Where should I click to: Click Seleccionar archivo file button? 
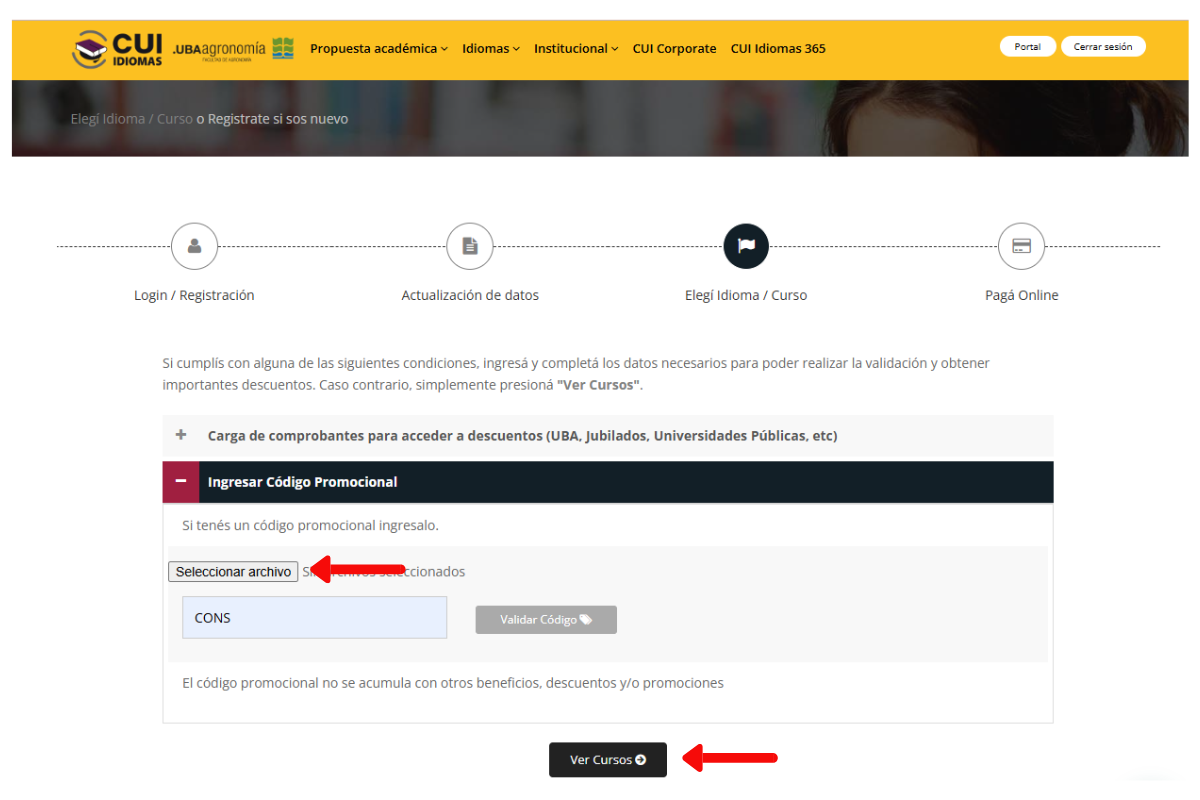pos(233,572)
